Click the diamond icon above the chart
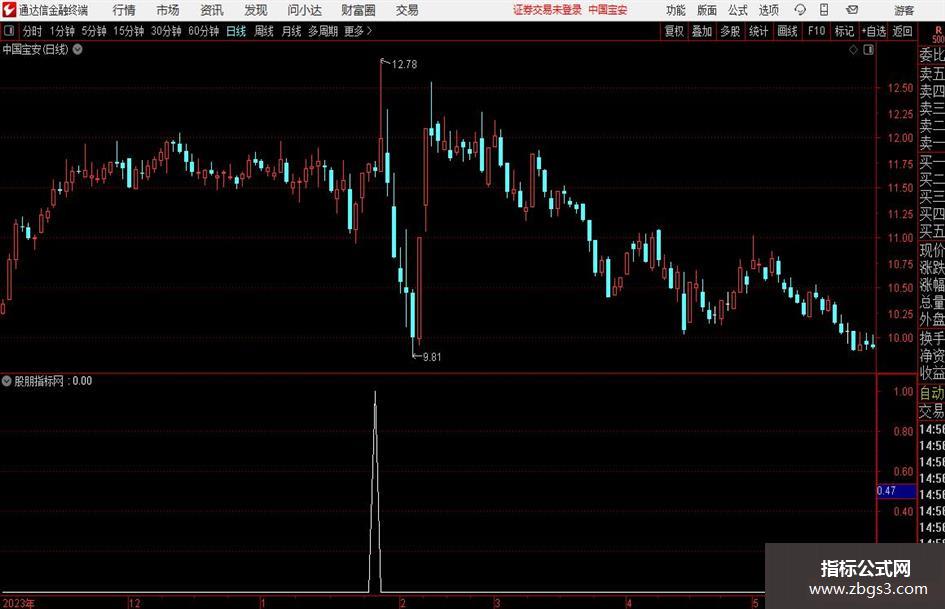This screenshot has width=945, height=609. 853,50
